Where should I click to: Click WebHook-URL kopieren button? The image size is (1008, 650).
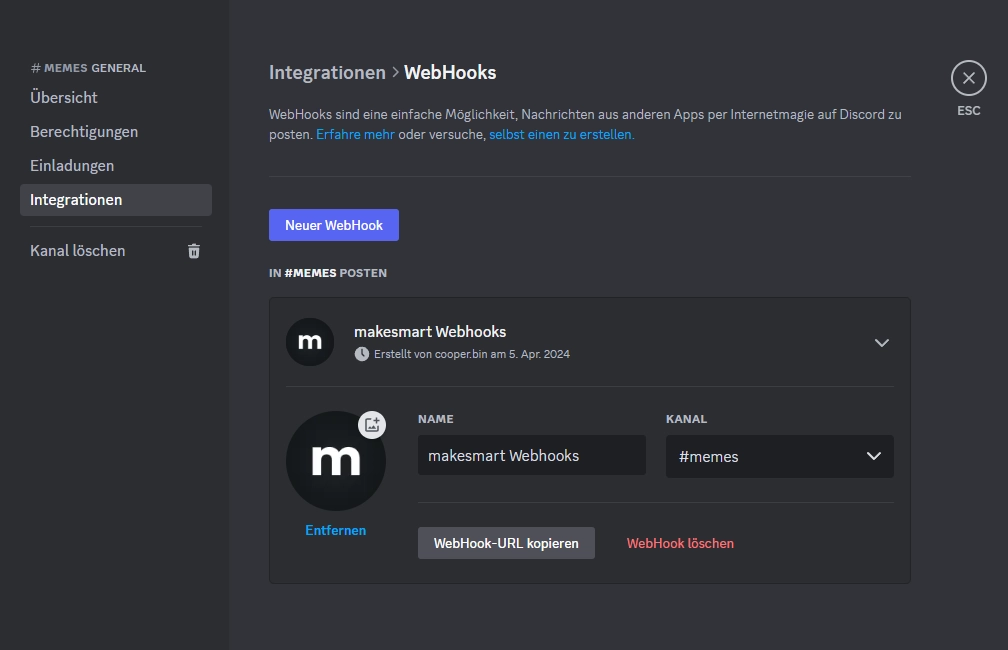point(506,543)
